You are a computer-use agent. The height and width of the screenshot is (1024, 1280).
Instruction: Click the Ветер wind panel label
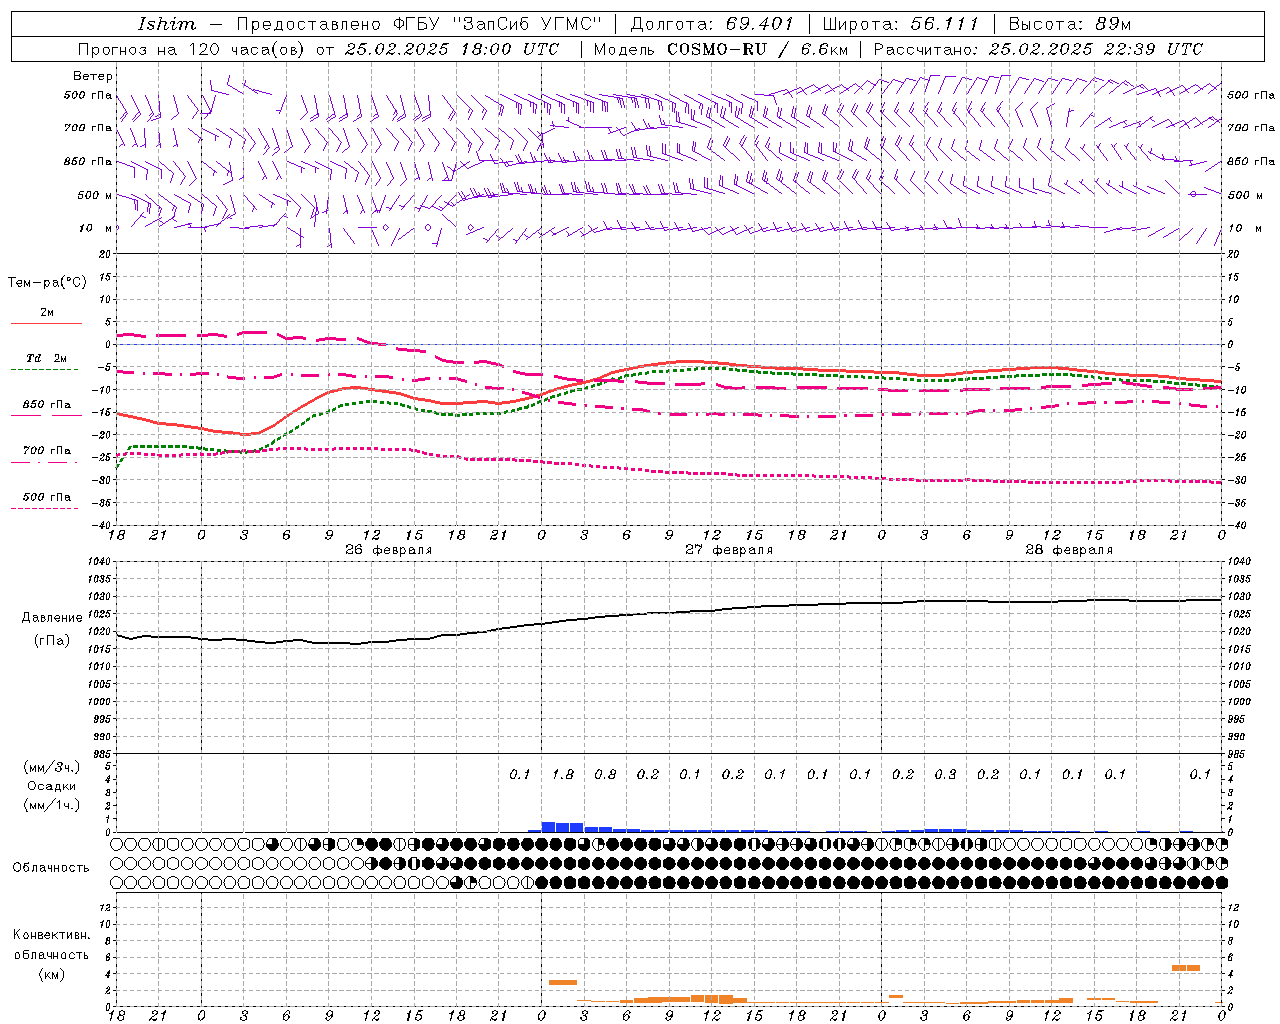pyautogui.click(x=93, y=76)
